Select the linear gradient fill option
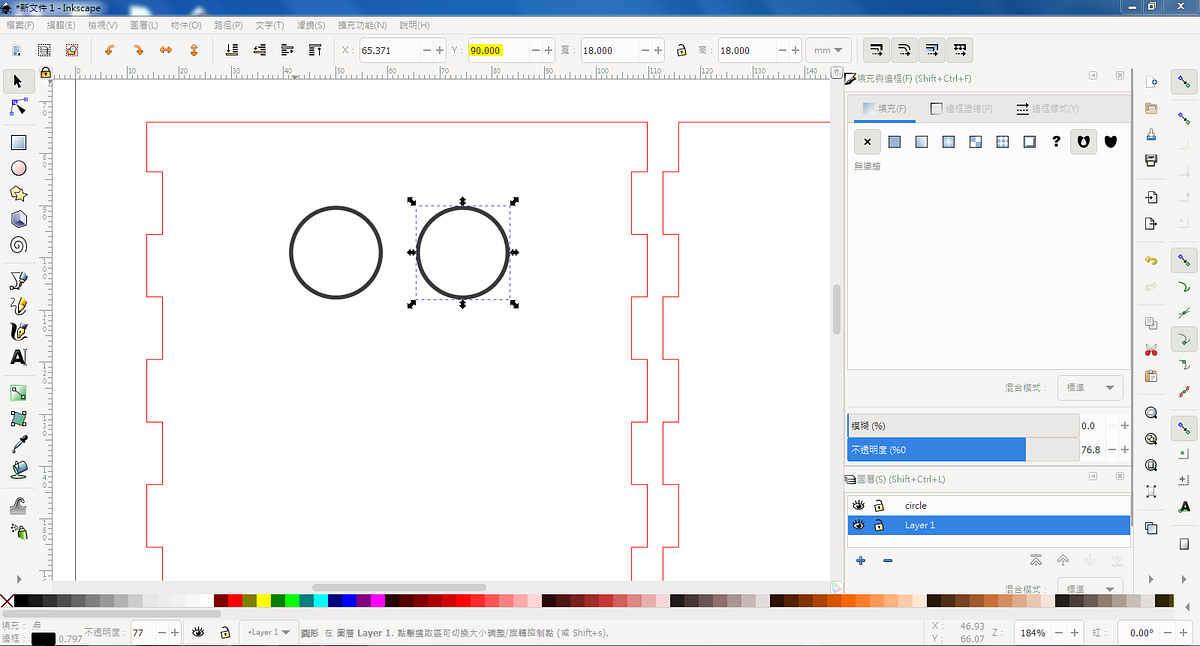 pos(921,142)
